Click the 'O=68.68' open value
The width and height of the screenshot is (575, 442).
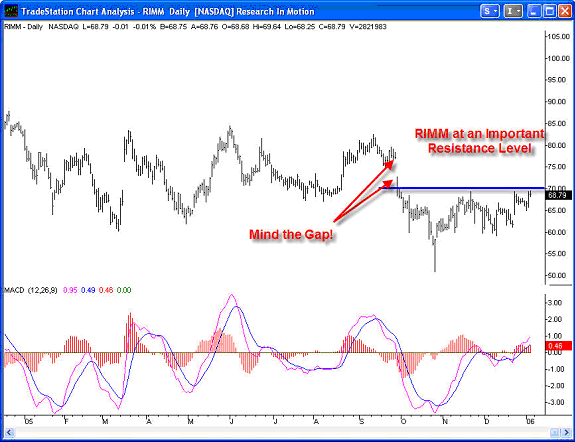coord(235,27)
